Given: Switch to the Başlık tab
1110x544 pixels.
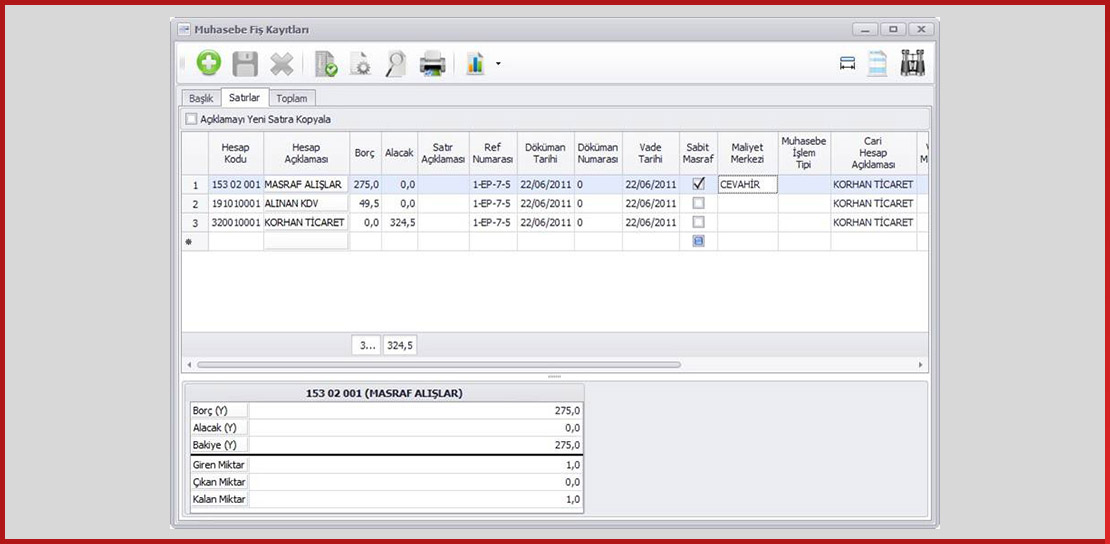Looking at the screenshot, I should [x=201, y=98].
